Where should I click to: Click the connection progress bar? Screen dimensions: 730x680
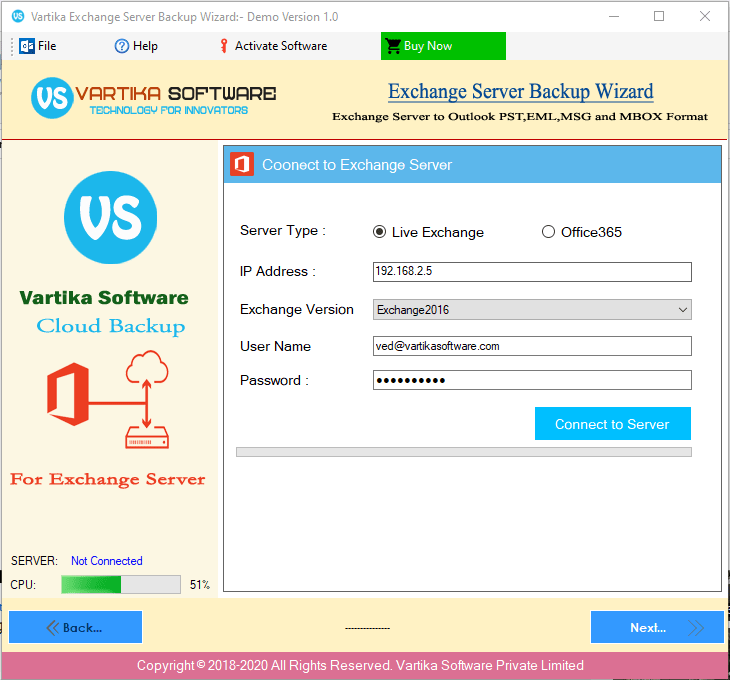[464, 452]
